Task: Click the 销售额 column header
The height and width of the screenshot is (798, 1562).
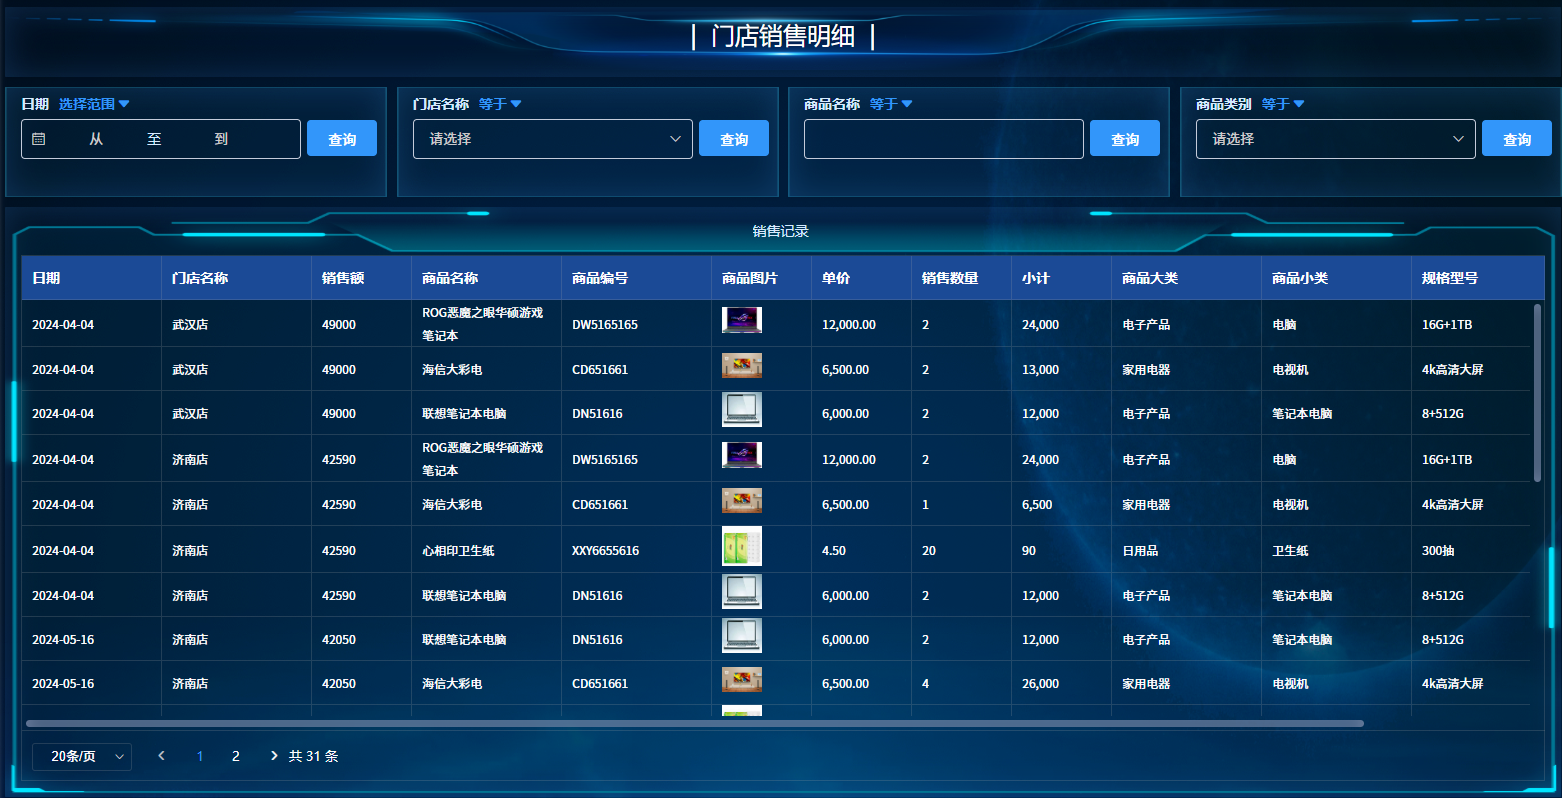Action: coord(343,278)
